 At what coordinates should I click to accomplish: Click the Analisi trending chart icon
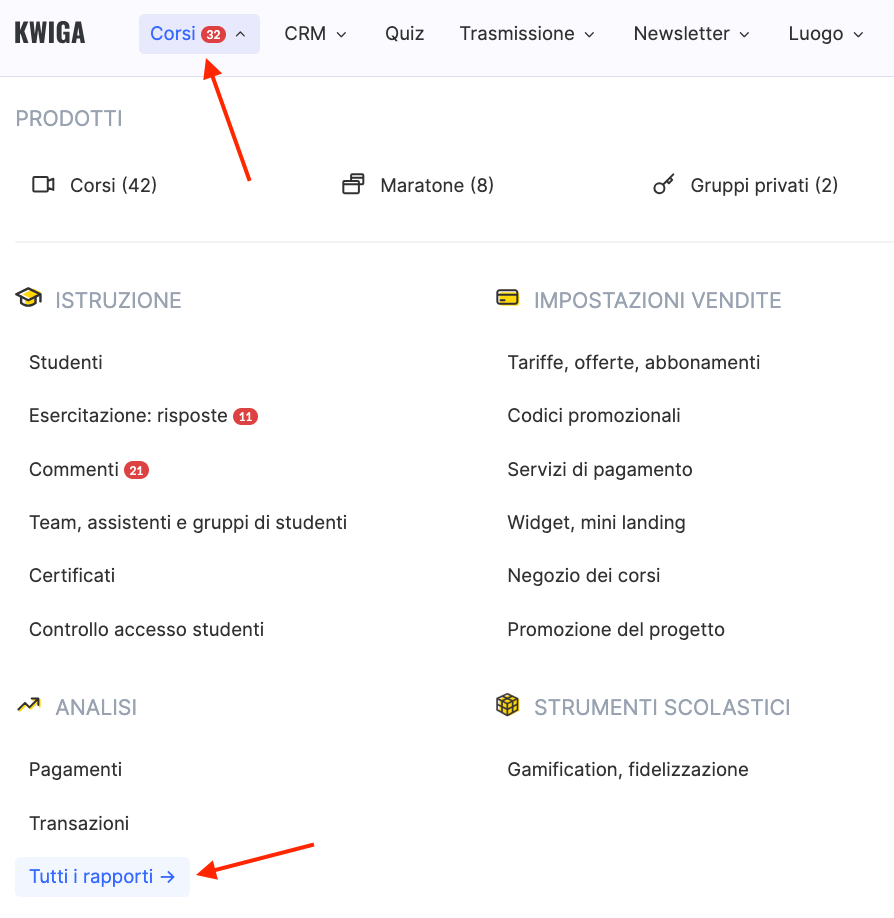[29, 706]
